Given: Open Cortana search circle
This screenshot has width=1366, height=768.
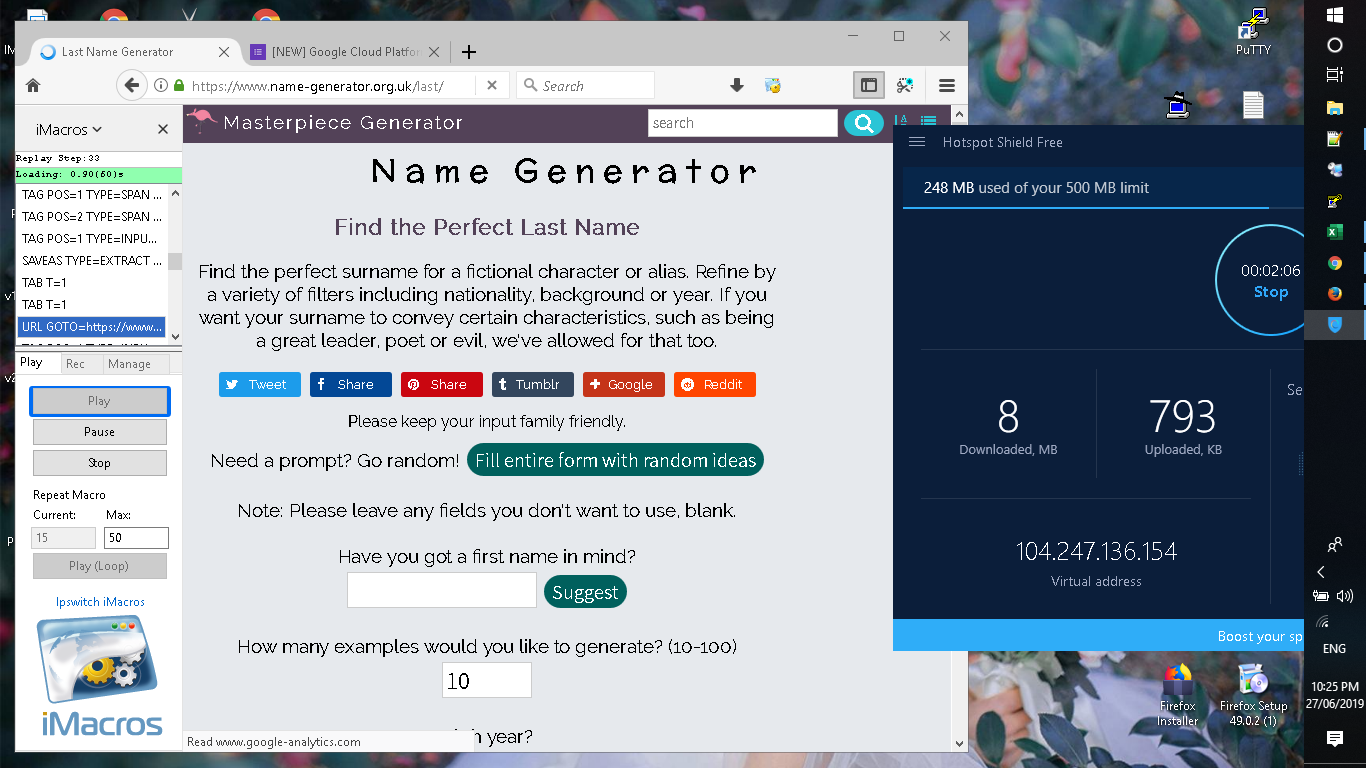Looking at the screenshot, I should (x=1334, y=45).
